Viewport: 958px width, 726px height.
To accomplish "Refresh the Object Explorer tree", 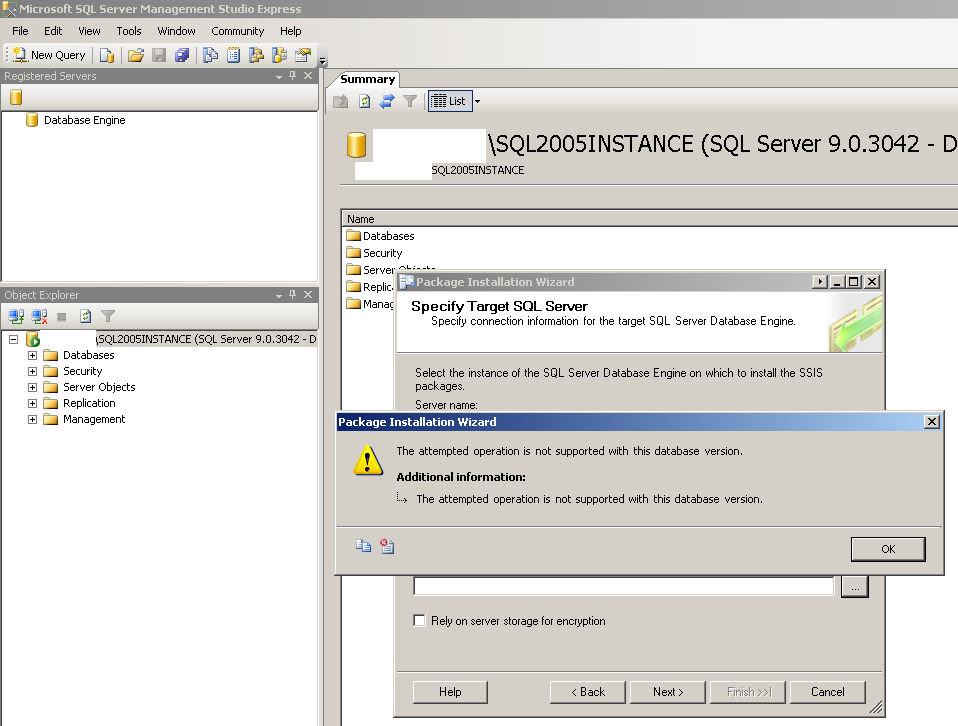I will pos(85,316).
